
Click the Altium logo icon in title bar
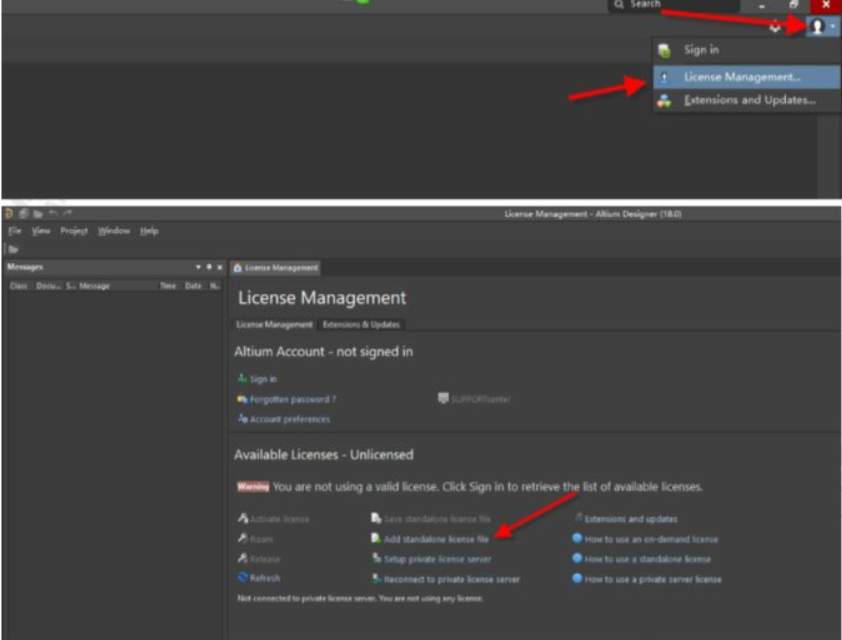(x=9, y=214)
